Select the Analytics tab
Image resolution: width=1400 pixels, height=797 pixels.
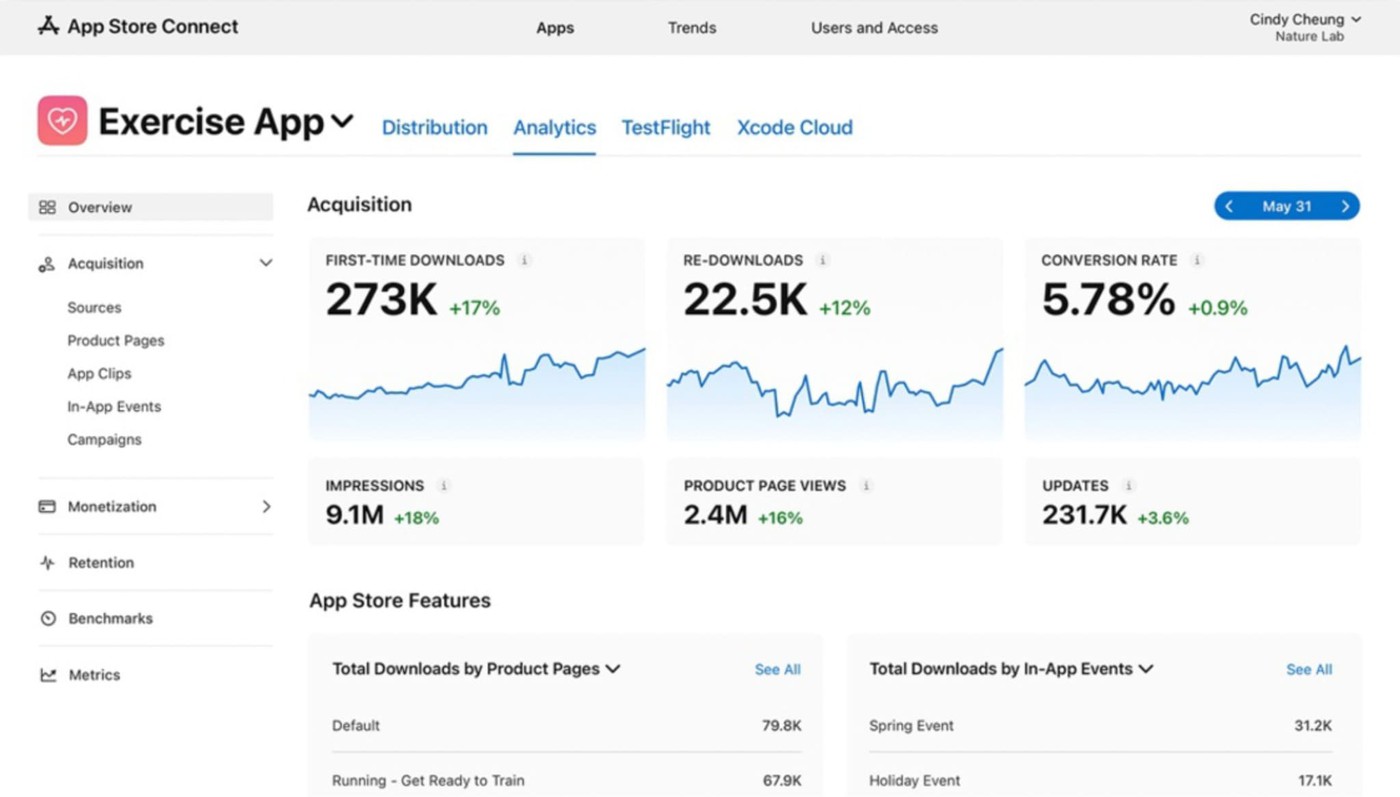pos(555,128)
